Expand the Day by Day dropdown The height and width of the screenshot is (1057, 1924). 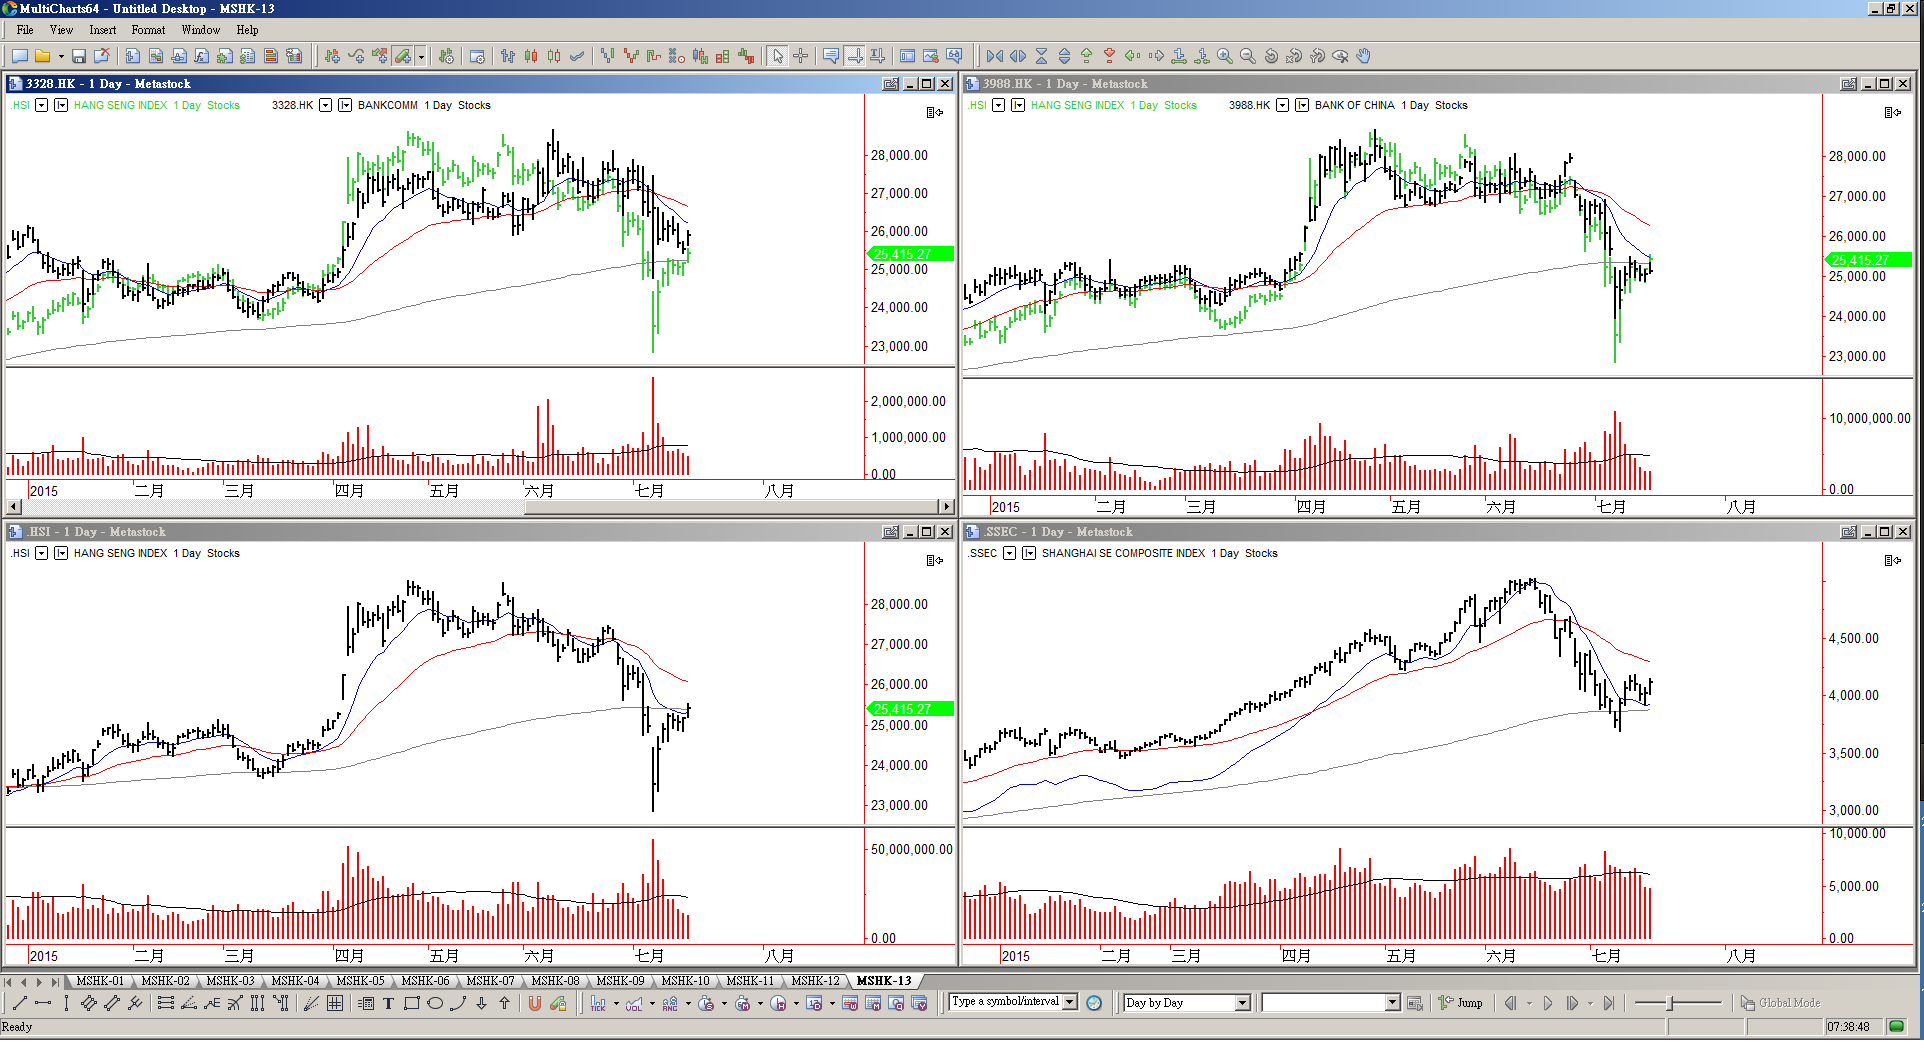(x=1243, y=1003)
